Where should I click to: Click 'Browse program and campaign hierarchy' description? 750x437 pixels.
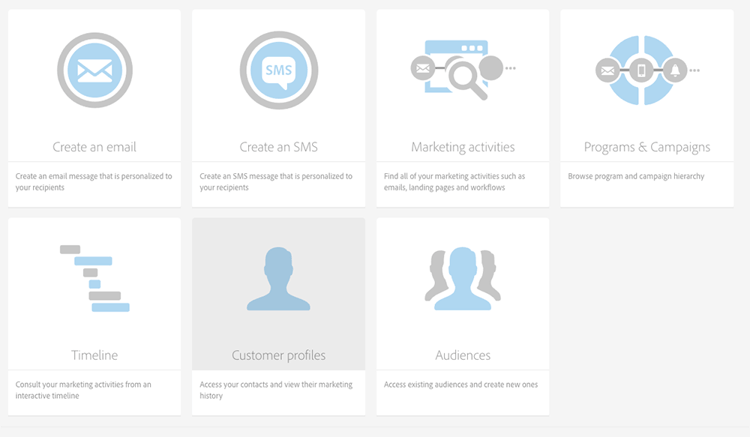coord(635,176)
